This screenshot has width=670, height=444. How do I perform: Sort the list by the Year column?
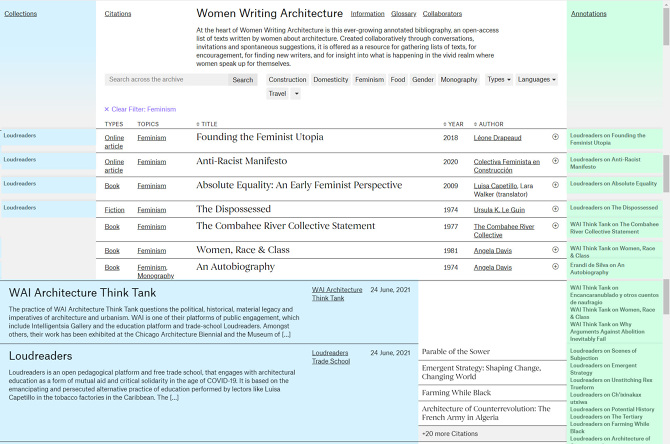point(455,124)
